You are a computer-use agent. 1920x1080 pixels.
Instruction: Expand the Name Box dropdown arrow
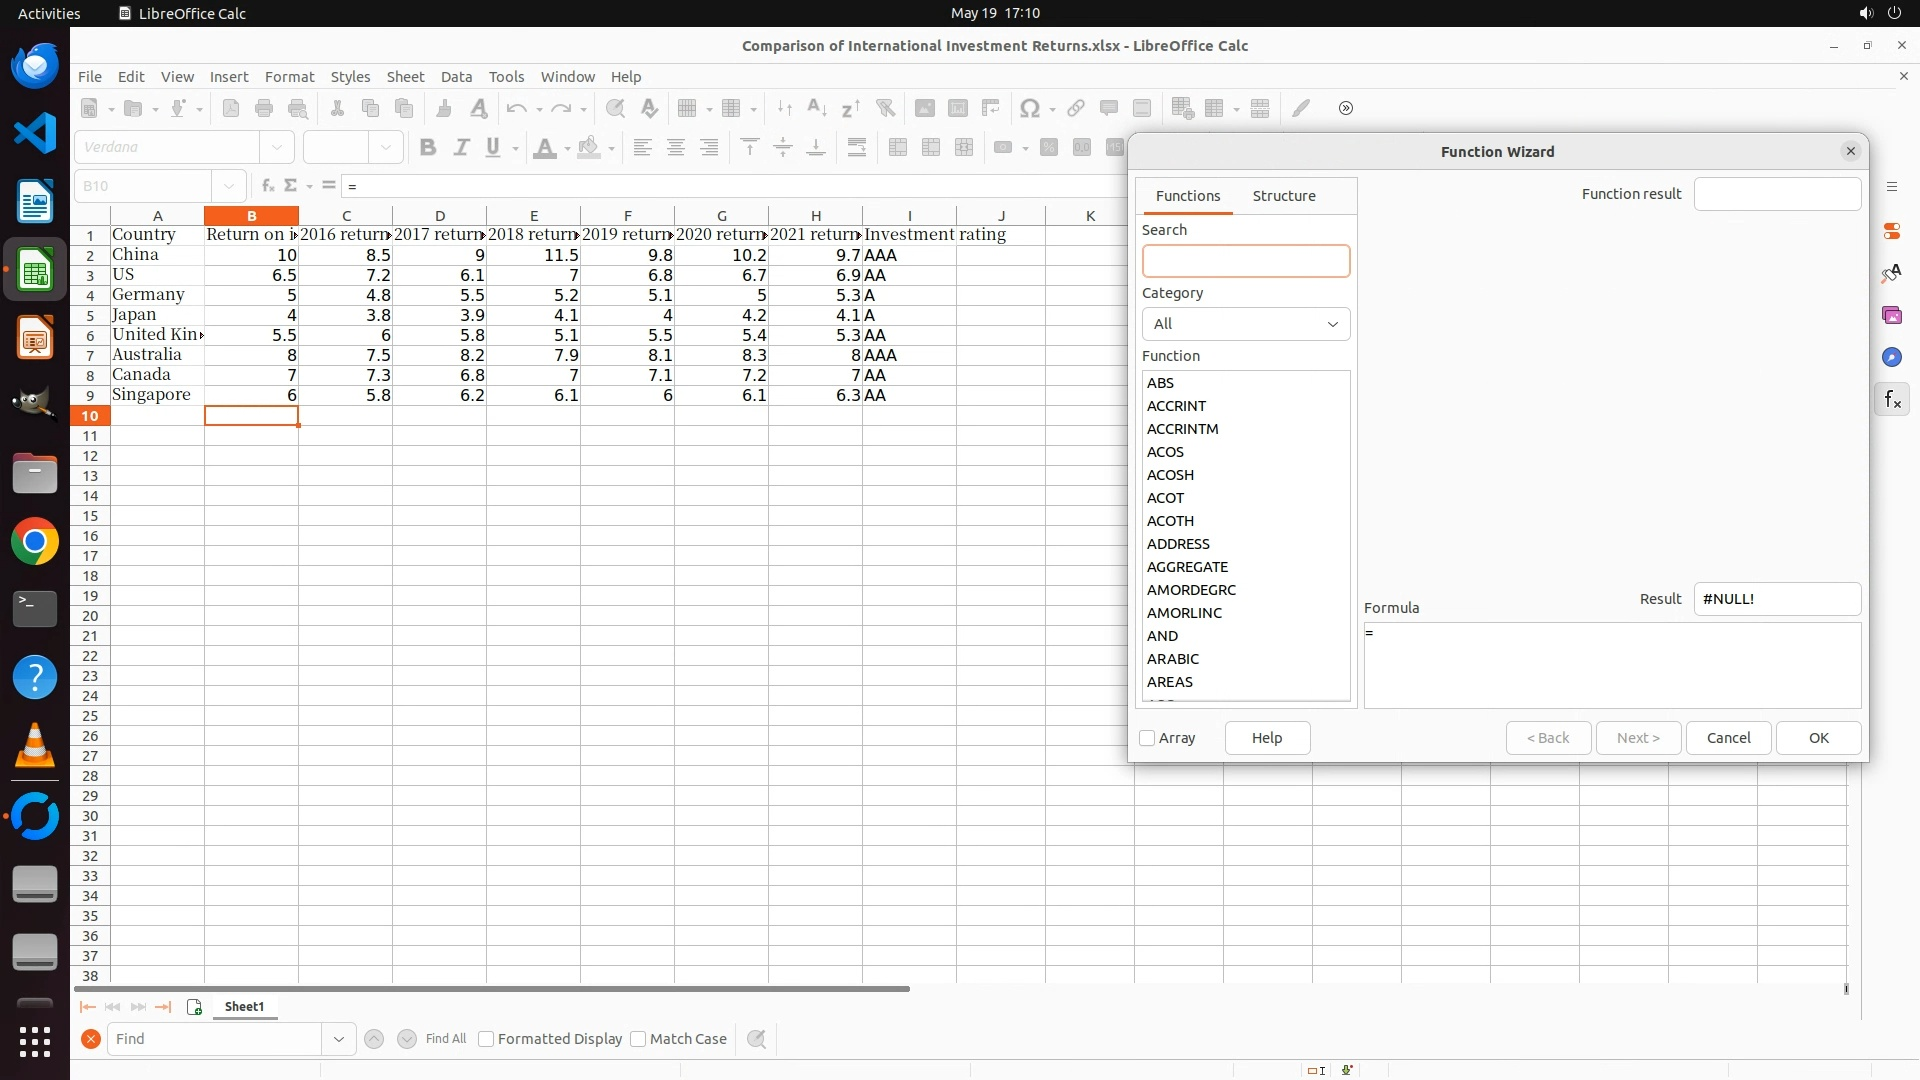pos(229,186)
